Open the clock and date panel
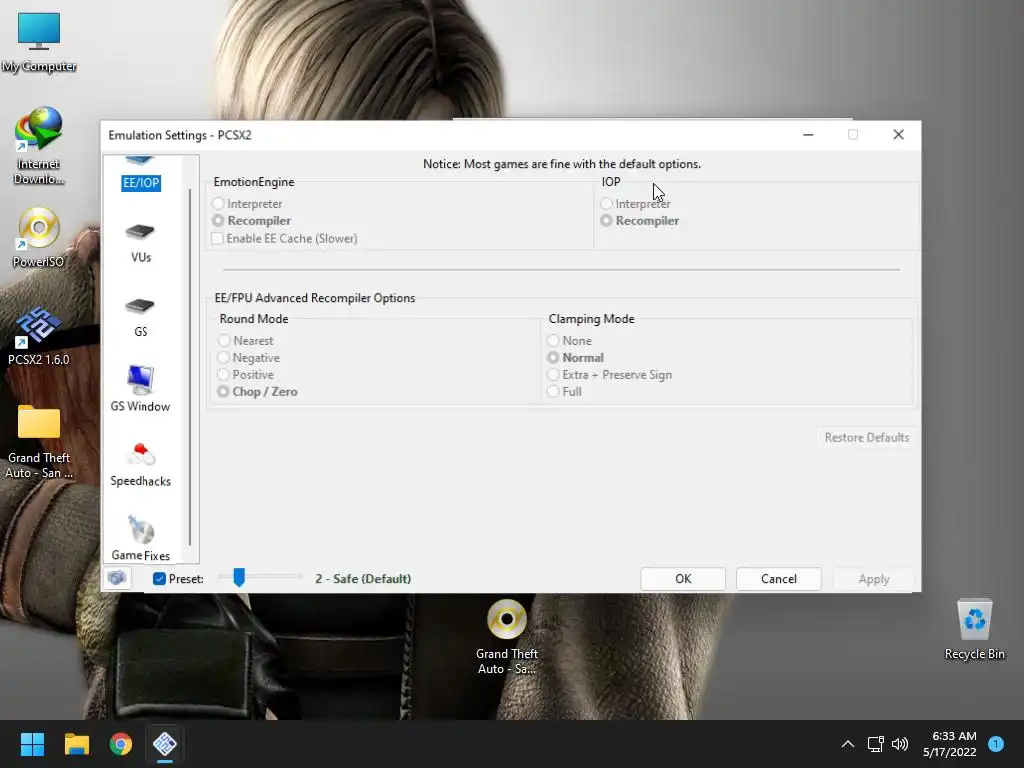Viewport: 1024px width, 768px height. [x=950, y=744]
